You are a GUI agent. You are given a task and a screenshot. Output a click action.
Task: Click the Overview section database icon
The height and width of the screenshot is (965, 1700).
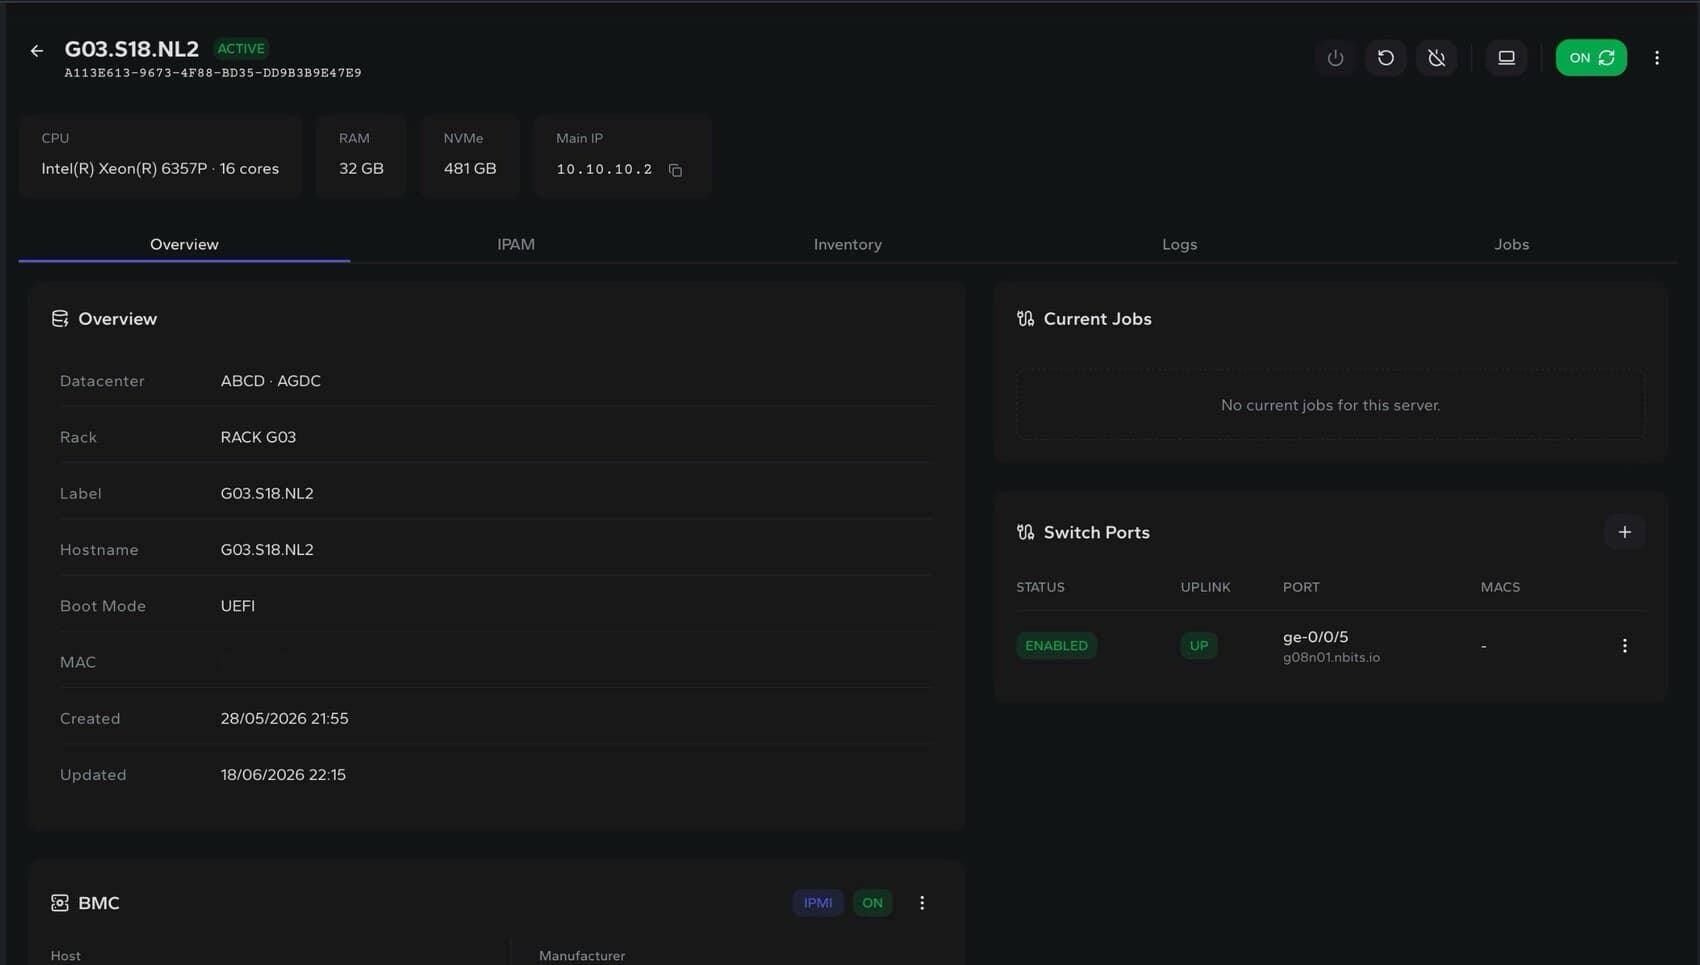point(60,319)
